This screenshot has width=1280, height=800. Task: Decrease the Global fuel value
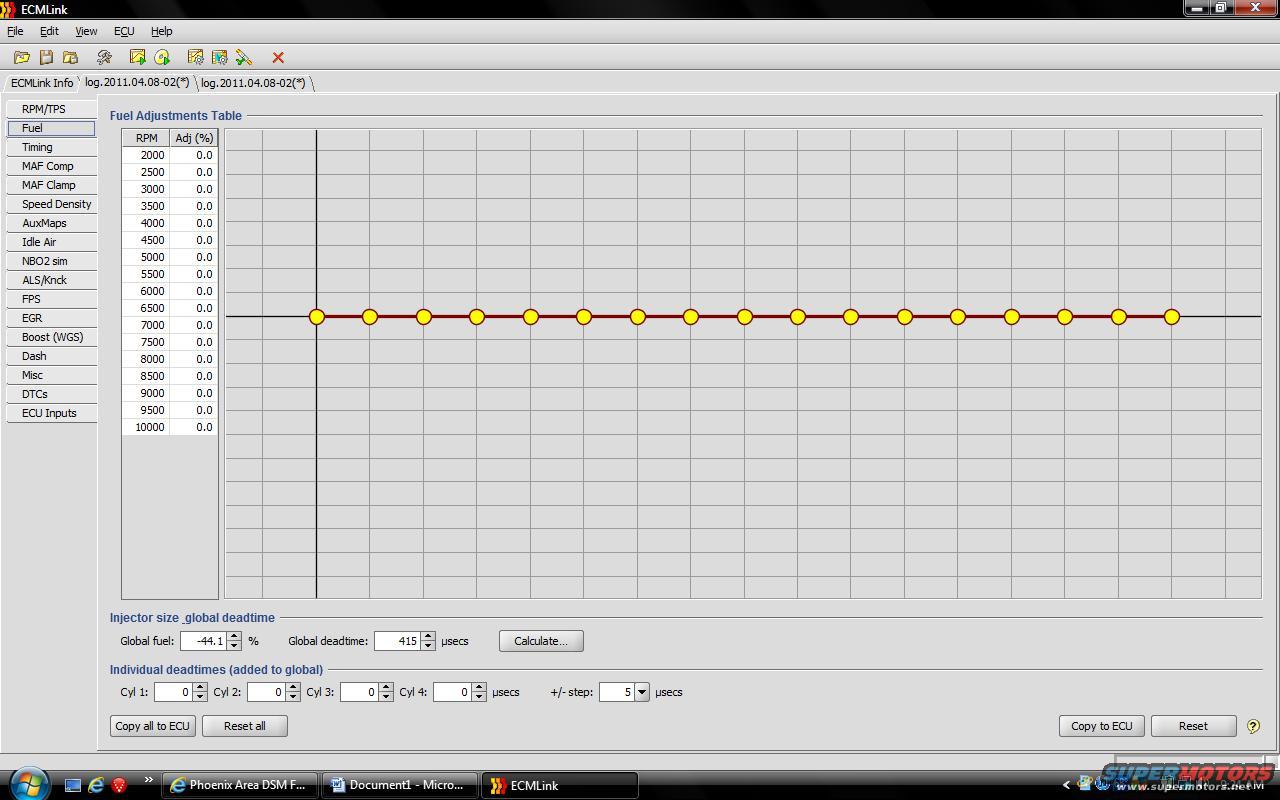[x=234, y=646]
